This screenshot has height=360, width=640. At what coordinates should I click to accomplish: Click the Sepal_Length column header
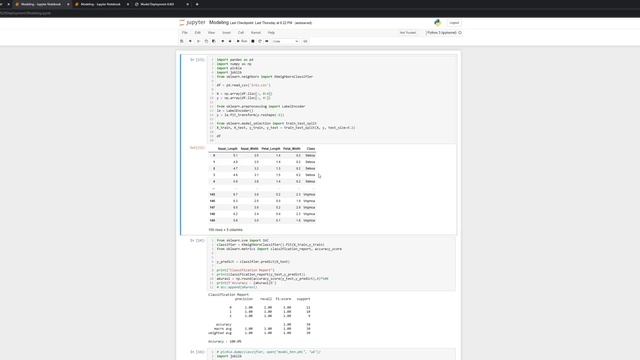227,149
